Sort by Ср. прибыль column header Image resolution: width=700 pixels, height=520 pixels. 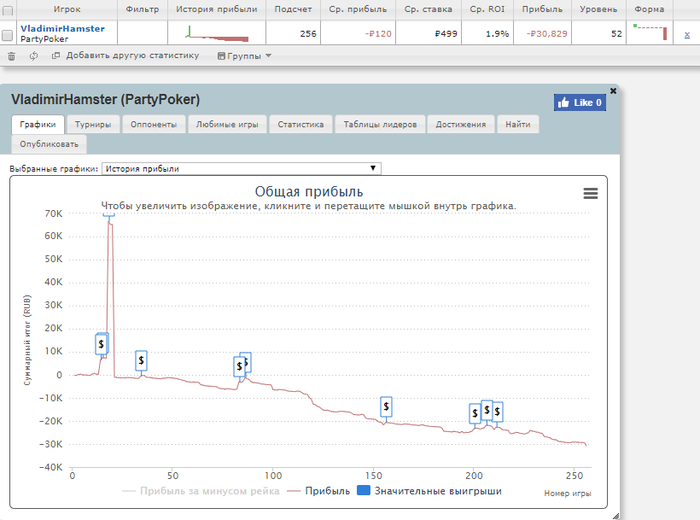point(358,9)
